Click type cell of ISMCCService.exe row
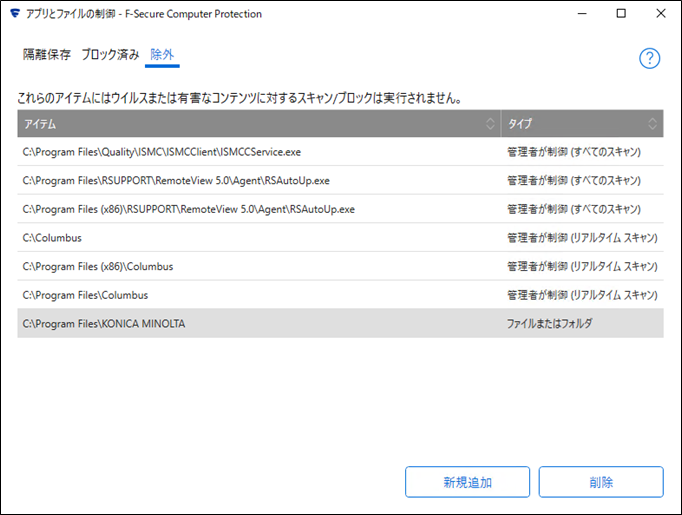The image size is (682, 515). 574,152
